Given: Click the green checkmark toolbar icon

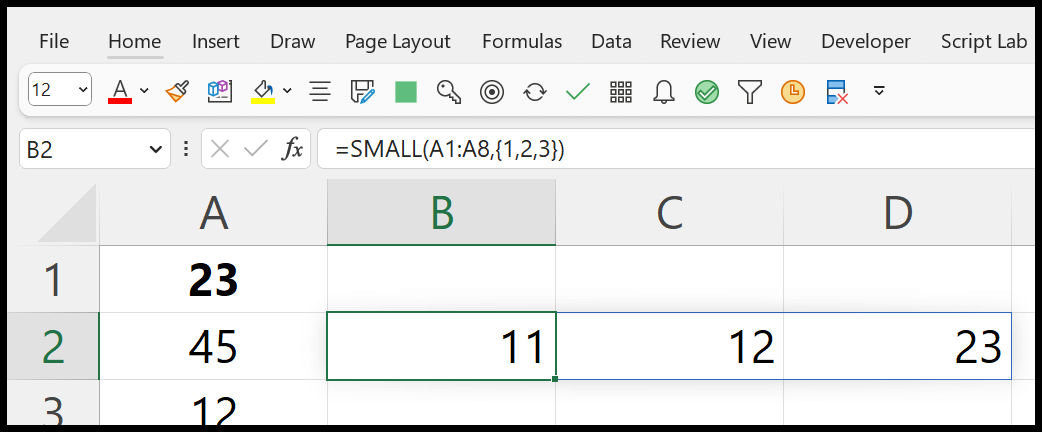Looking at the screenshot, I should (x=577, y=91).
